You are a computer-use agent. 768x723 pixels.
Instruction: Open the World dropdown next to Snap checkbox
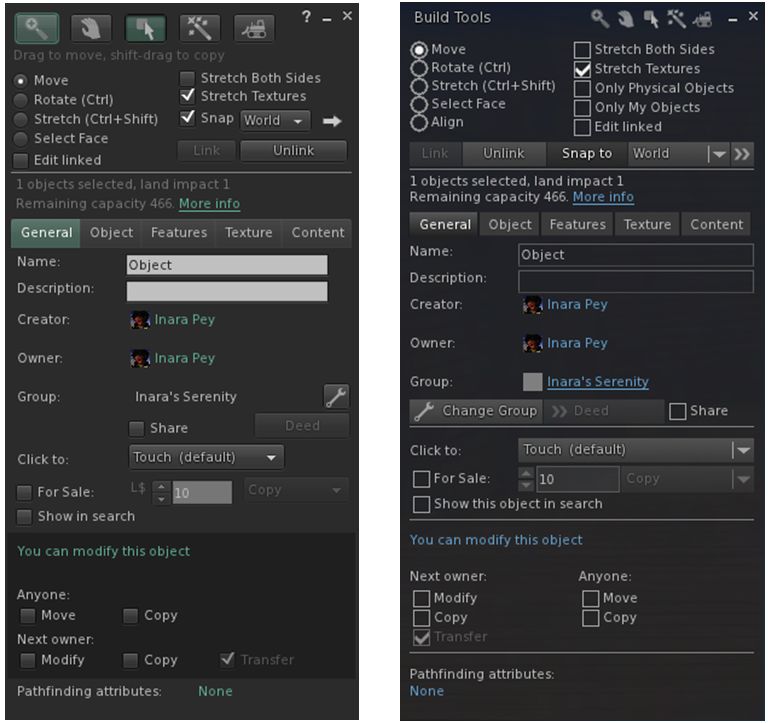pos(275,120)
